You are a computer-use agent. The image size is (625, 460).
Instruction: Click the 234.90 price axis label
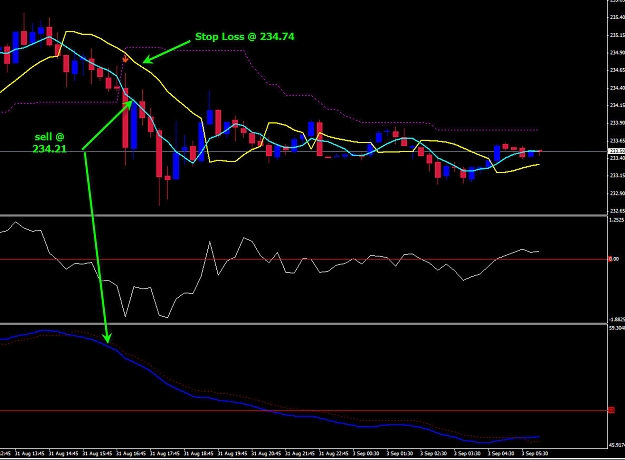(617, 52)
